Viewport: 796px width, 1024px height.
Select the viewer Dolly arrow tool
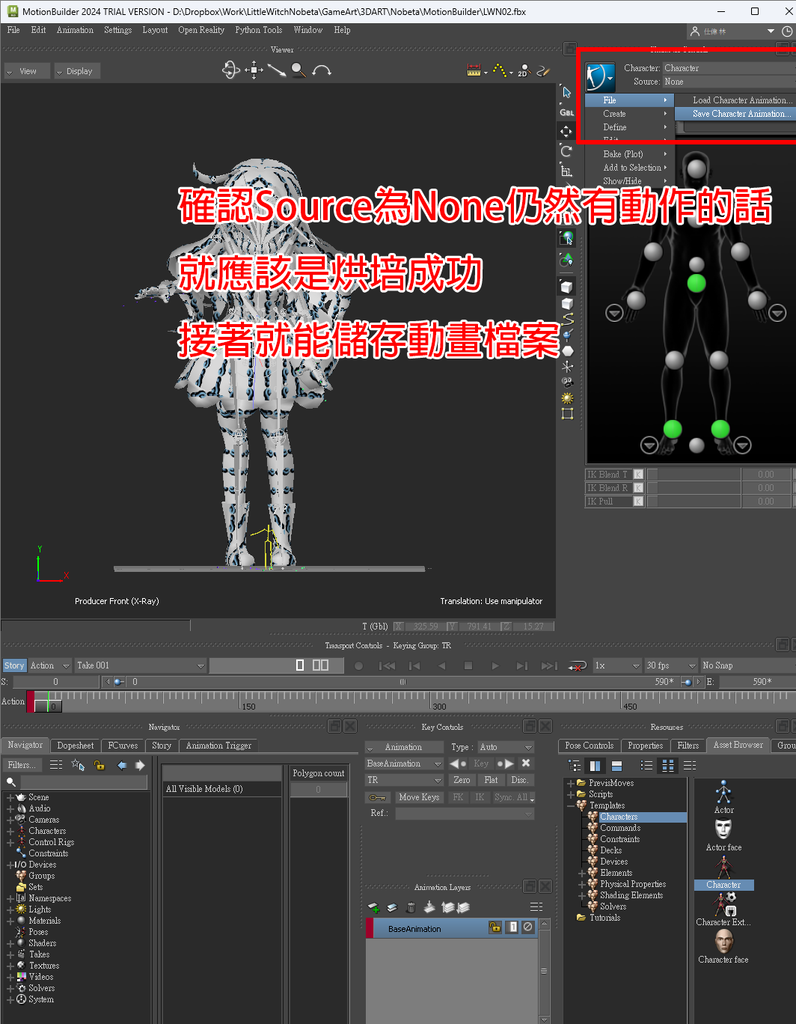(x=277, y=70)
